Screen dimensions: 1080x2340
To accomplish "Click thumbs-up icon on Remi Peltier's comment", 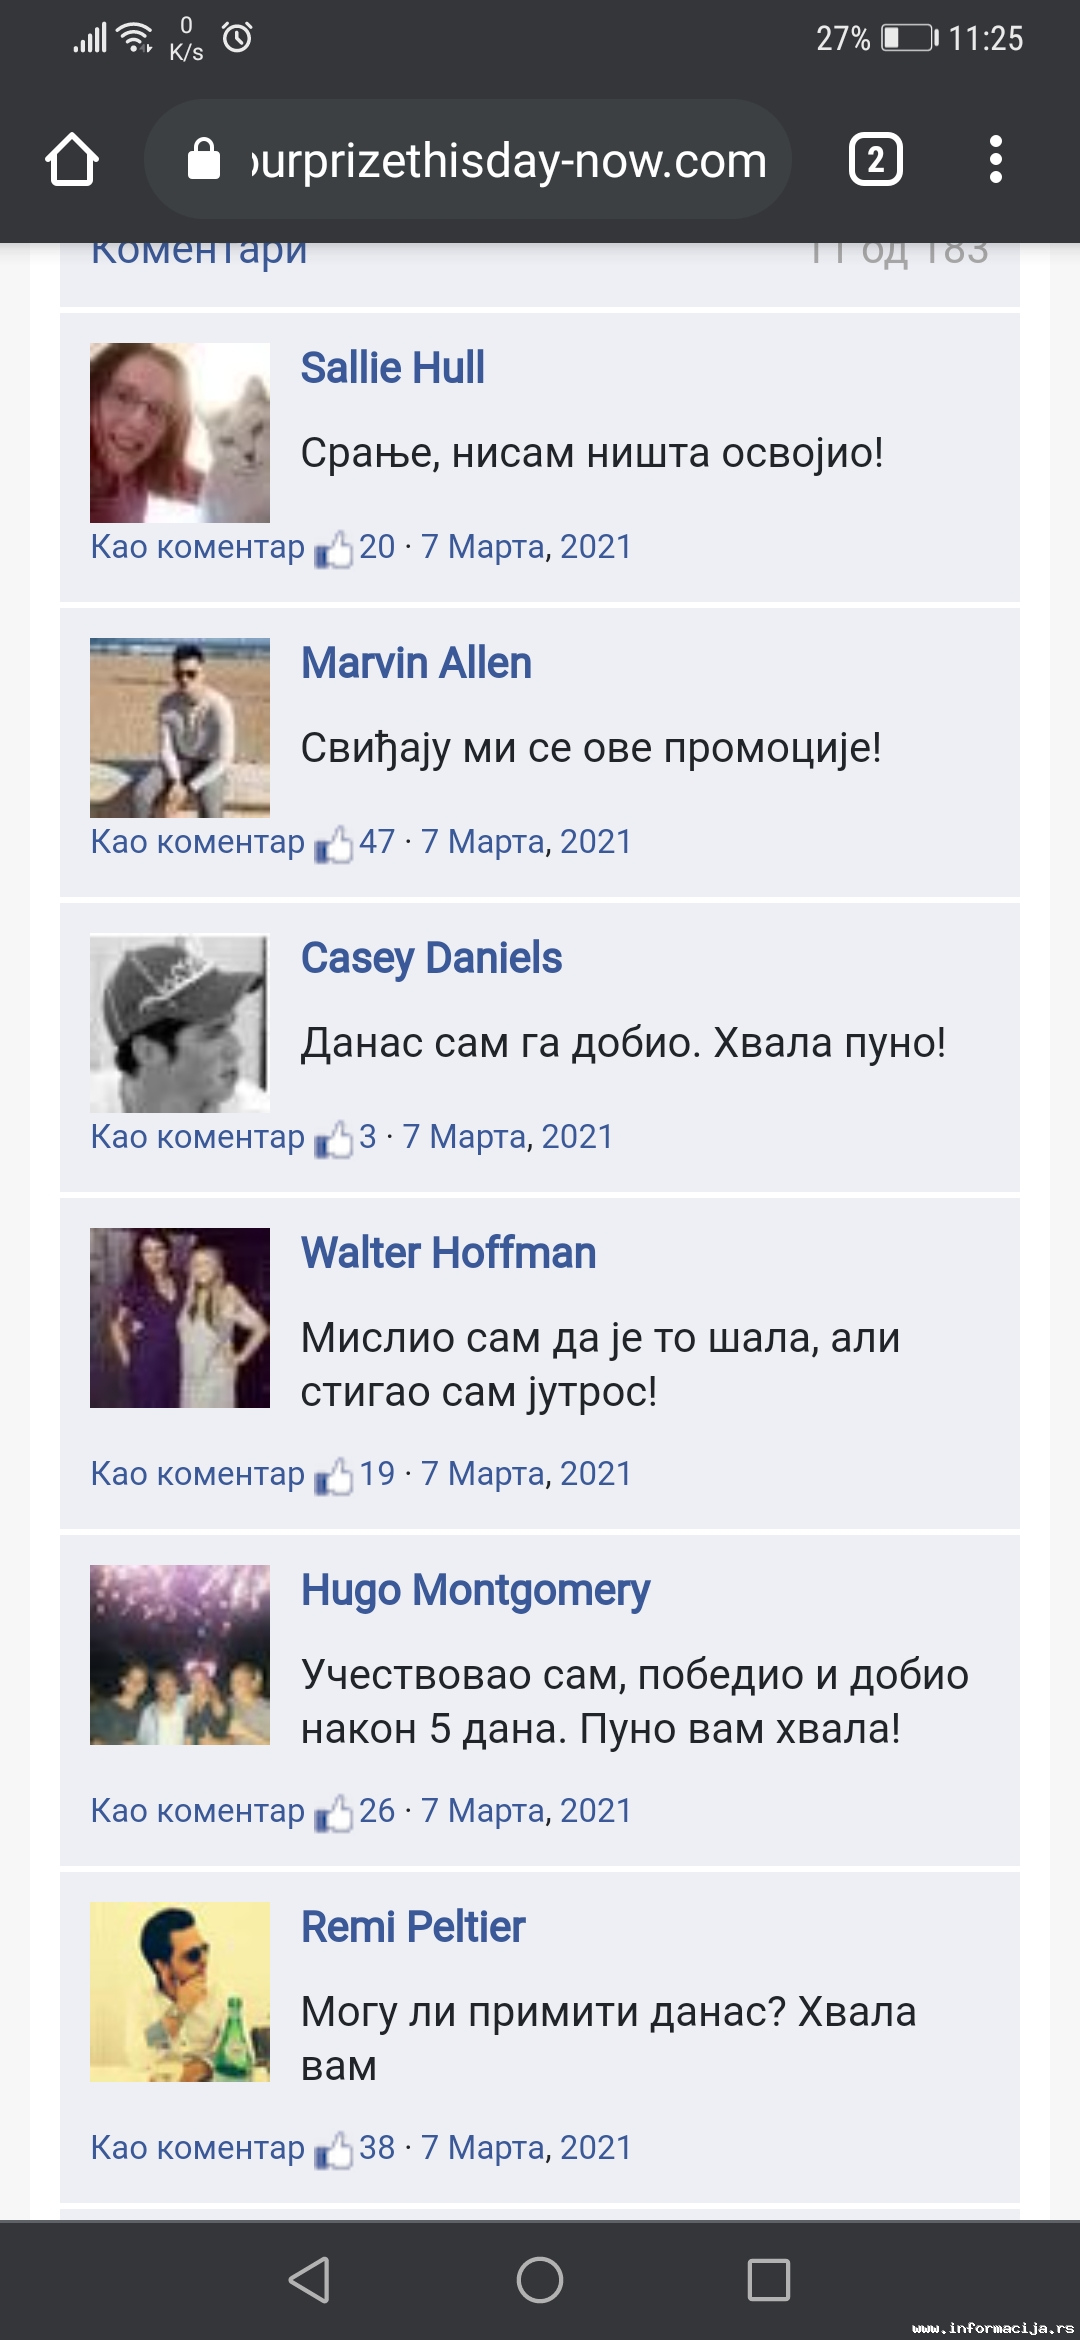I will tap(333, 2150).
